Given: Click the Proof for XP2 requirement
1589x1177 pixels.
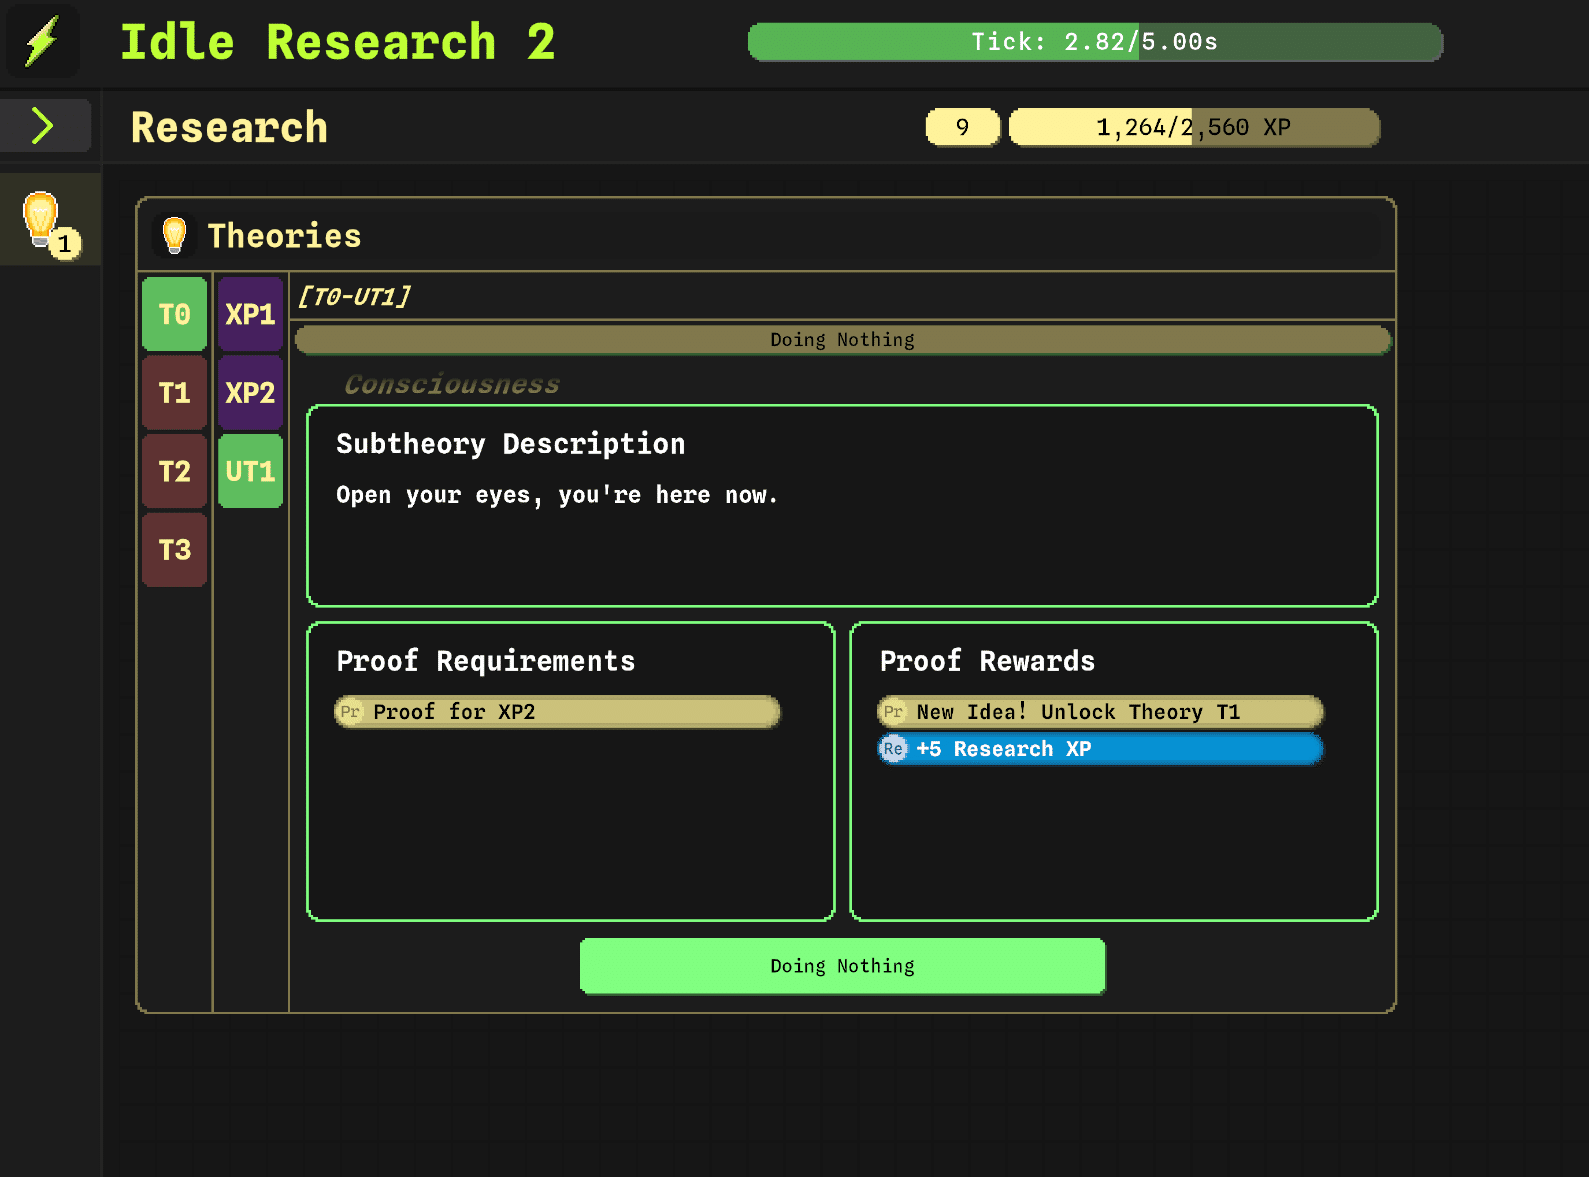Looking at the screenshot, I should point(557,712).
